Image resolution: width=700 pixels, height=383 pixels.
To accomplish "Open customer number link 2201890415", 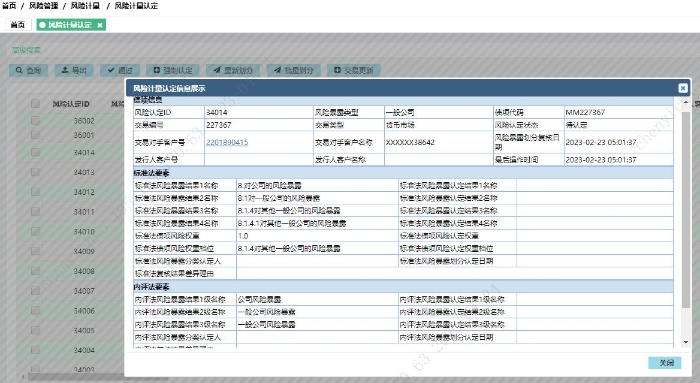I will pos(227,142).
